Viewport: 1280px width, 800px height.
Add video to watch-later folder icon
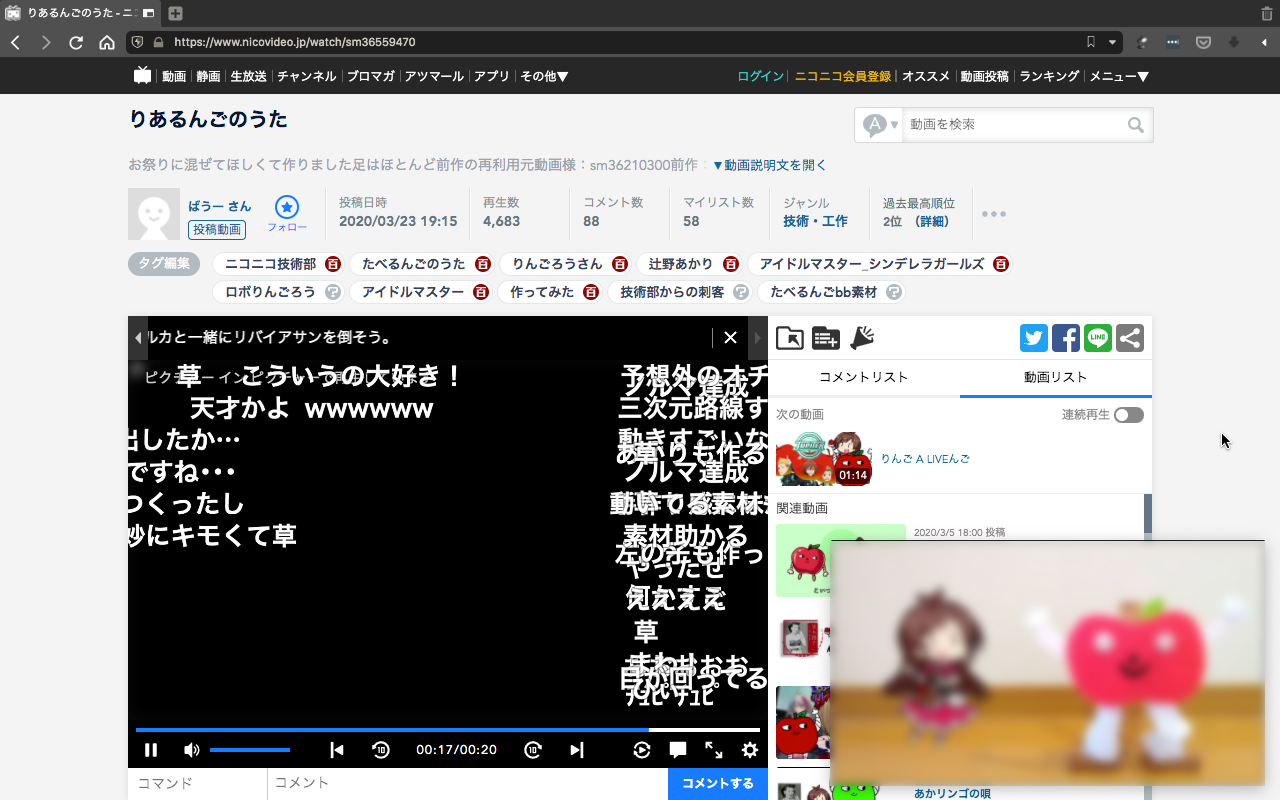790,338
